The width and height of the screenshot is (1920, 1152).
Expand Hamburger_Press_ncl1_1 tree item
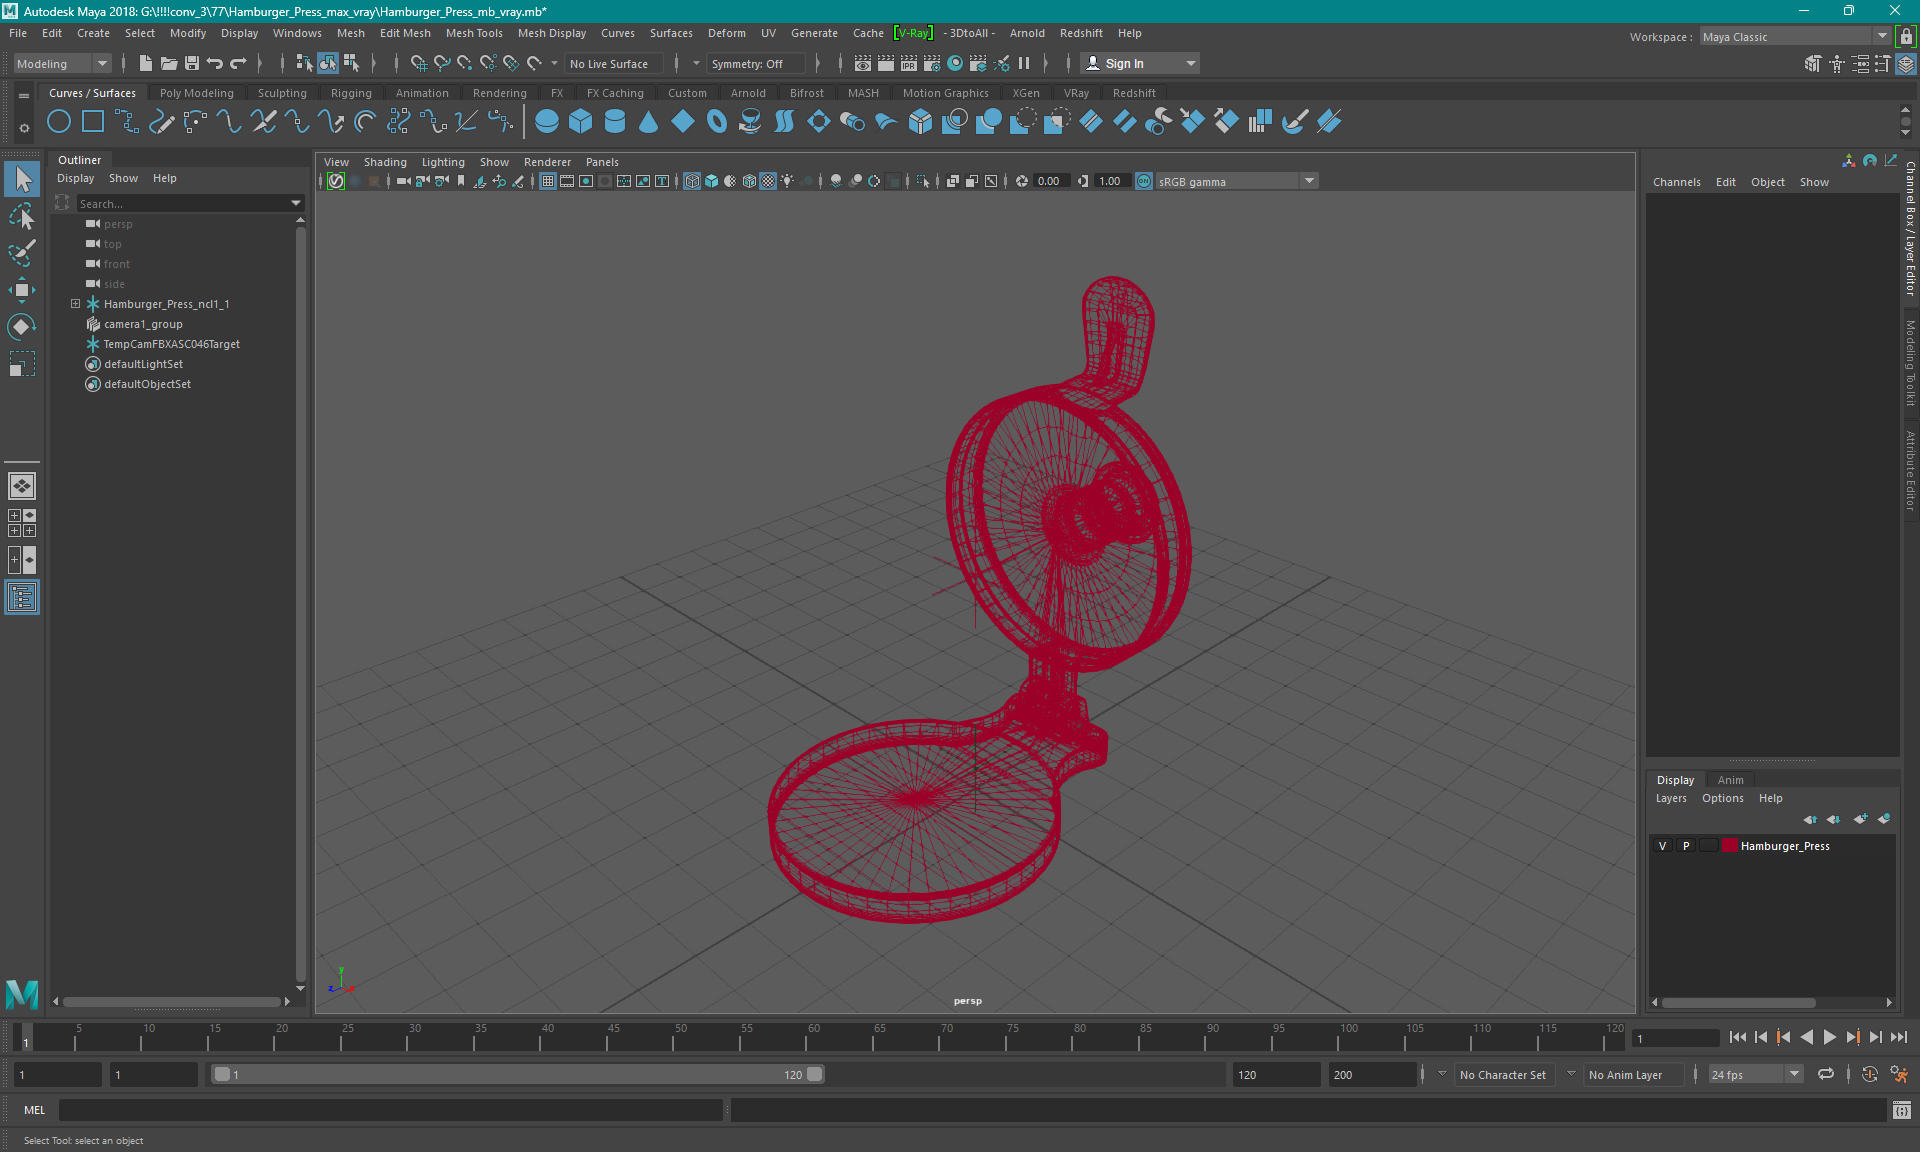click(x=75, y=303)
